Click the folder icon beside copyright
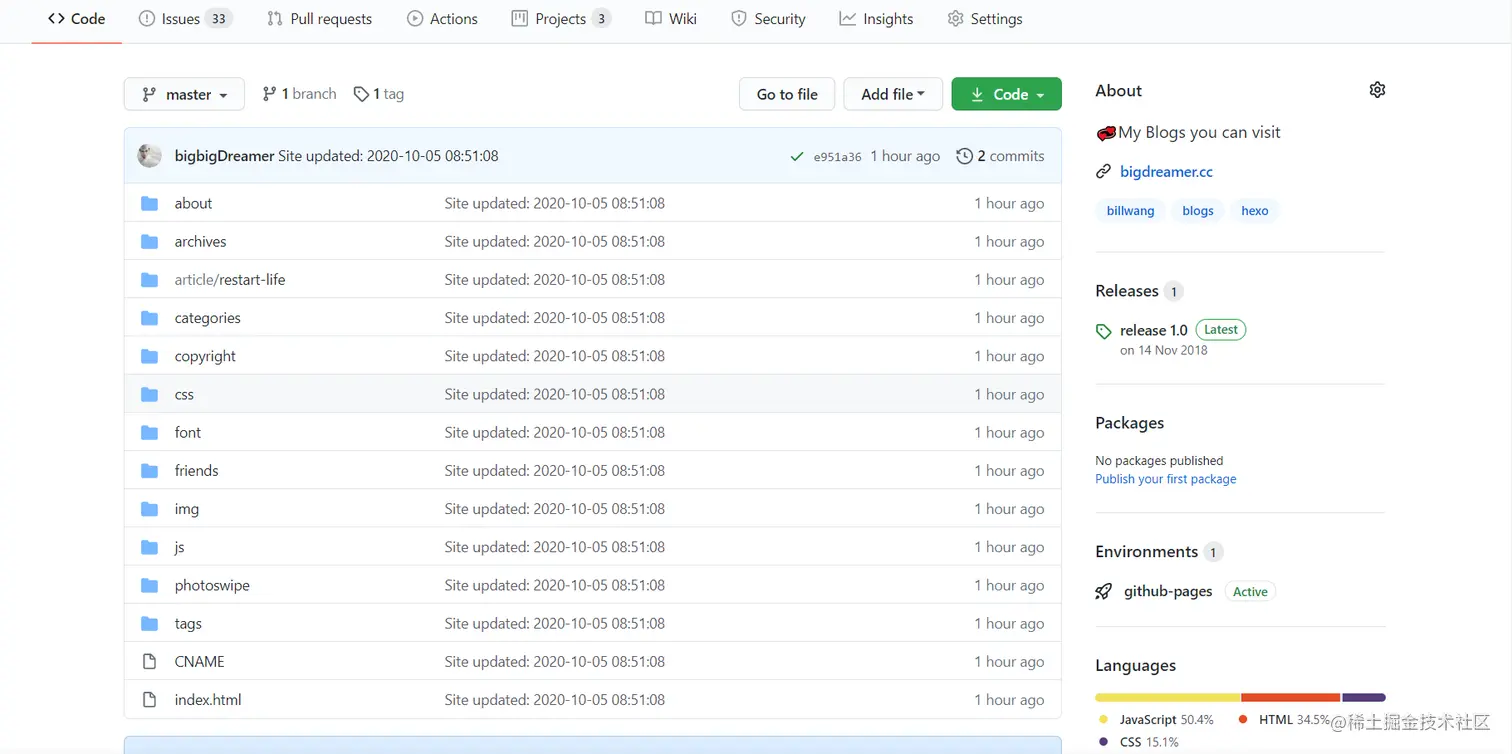This screenshot has width=1512, height=754. click(150, 356)
